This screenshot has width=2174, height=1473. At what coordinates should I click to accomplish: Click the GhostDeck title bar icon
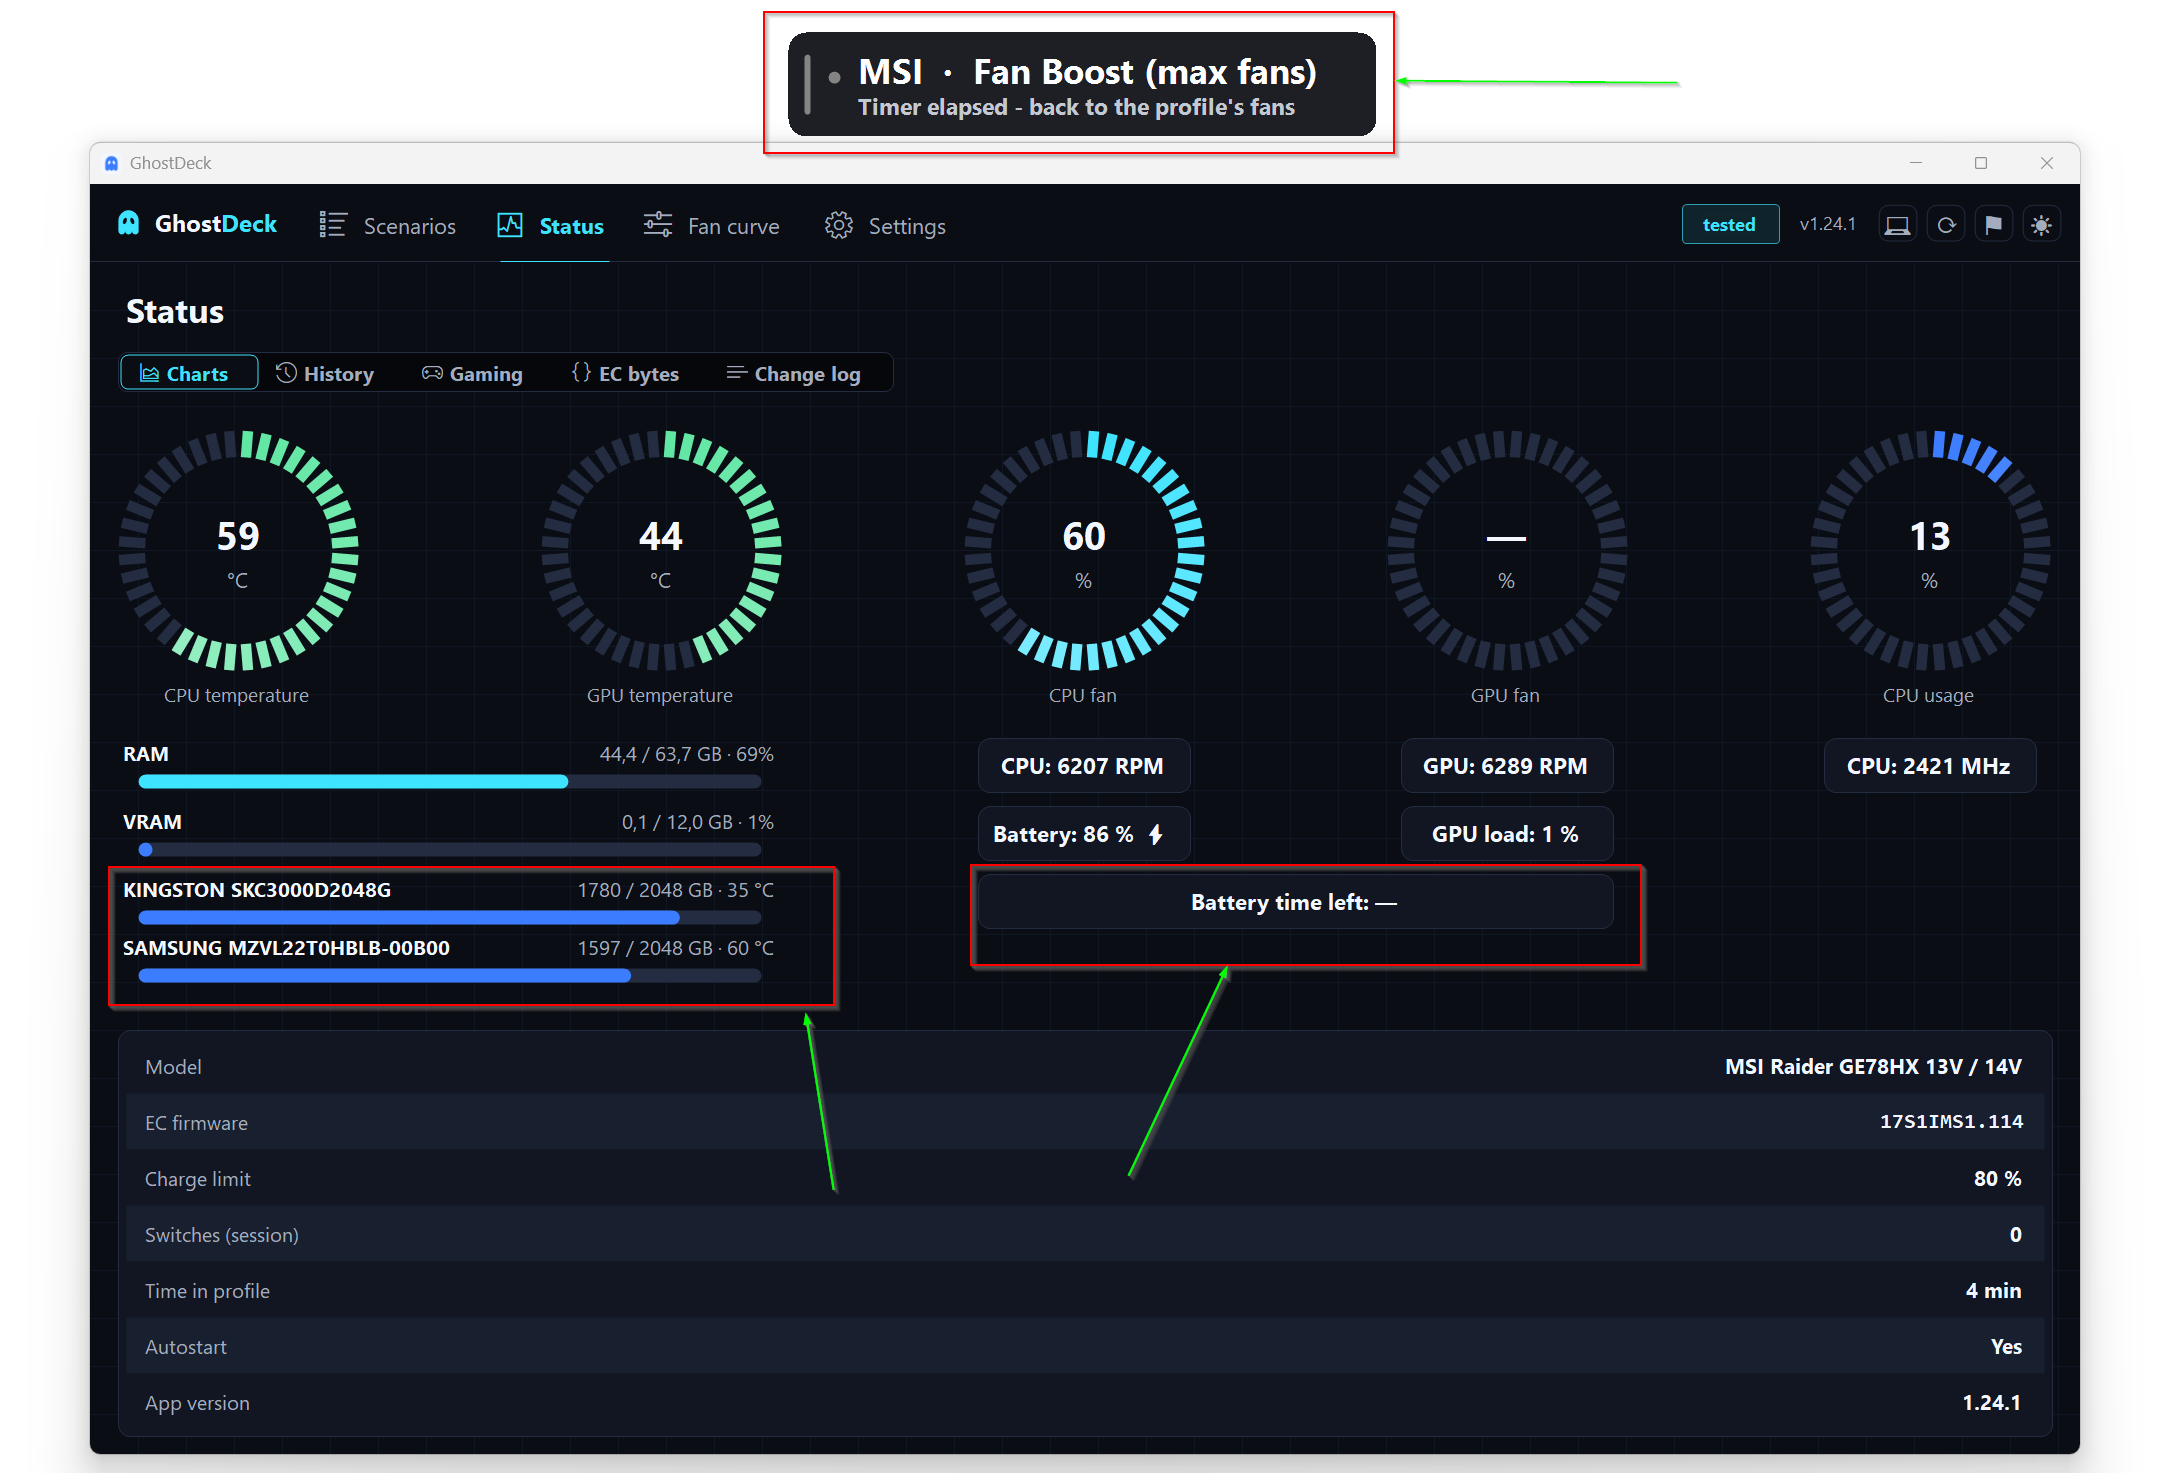[112, 163]
